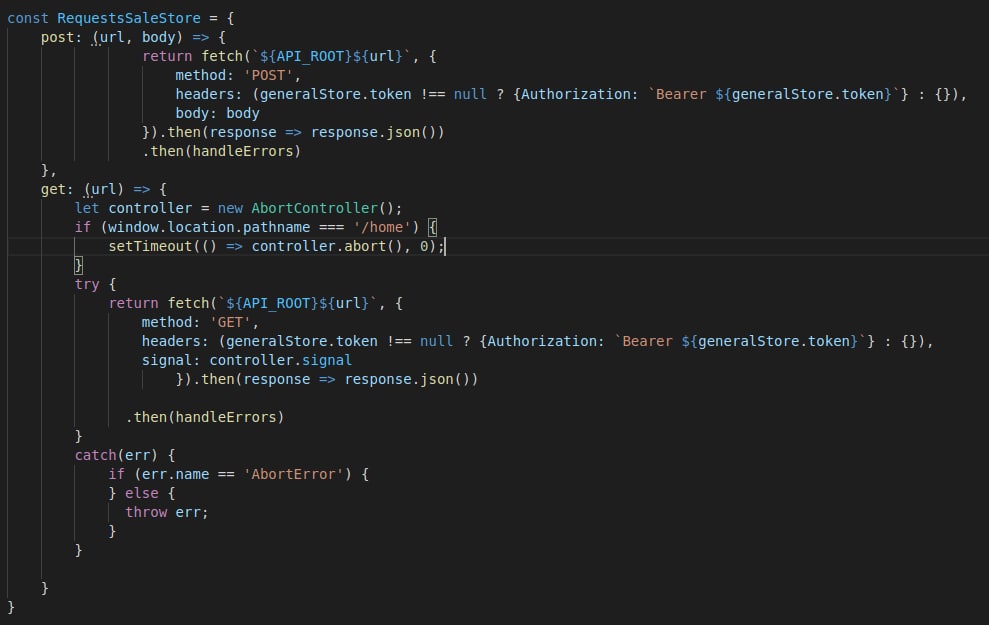
Task: Click the 'post:' property key
Action: point(61,37)
